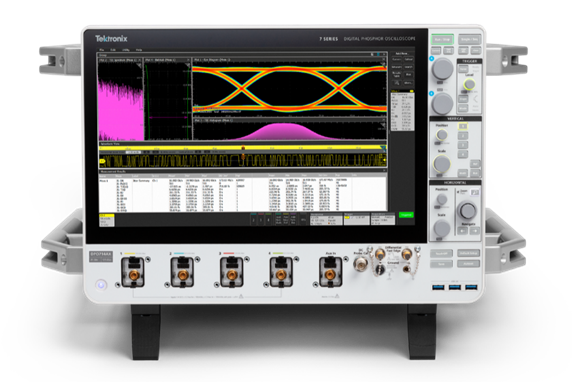The height and width of the screenshot is (382, 572).
Task: Select the channel 1 vertical button
Action: tap(463, 126)
